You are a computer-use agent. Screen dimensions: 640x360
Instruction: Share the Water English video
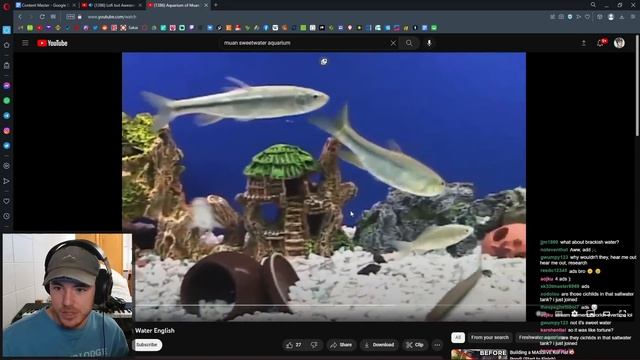341,345
